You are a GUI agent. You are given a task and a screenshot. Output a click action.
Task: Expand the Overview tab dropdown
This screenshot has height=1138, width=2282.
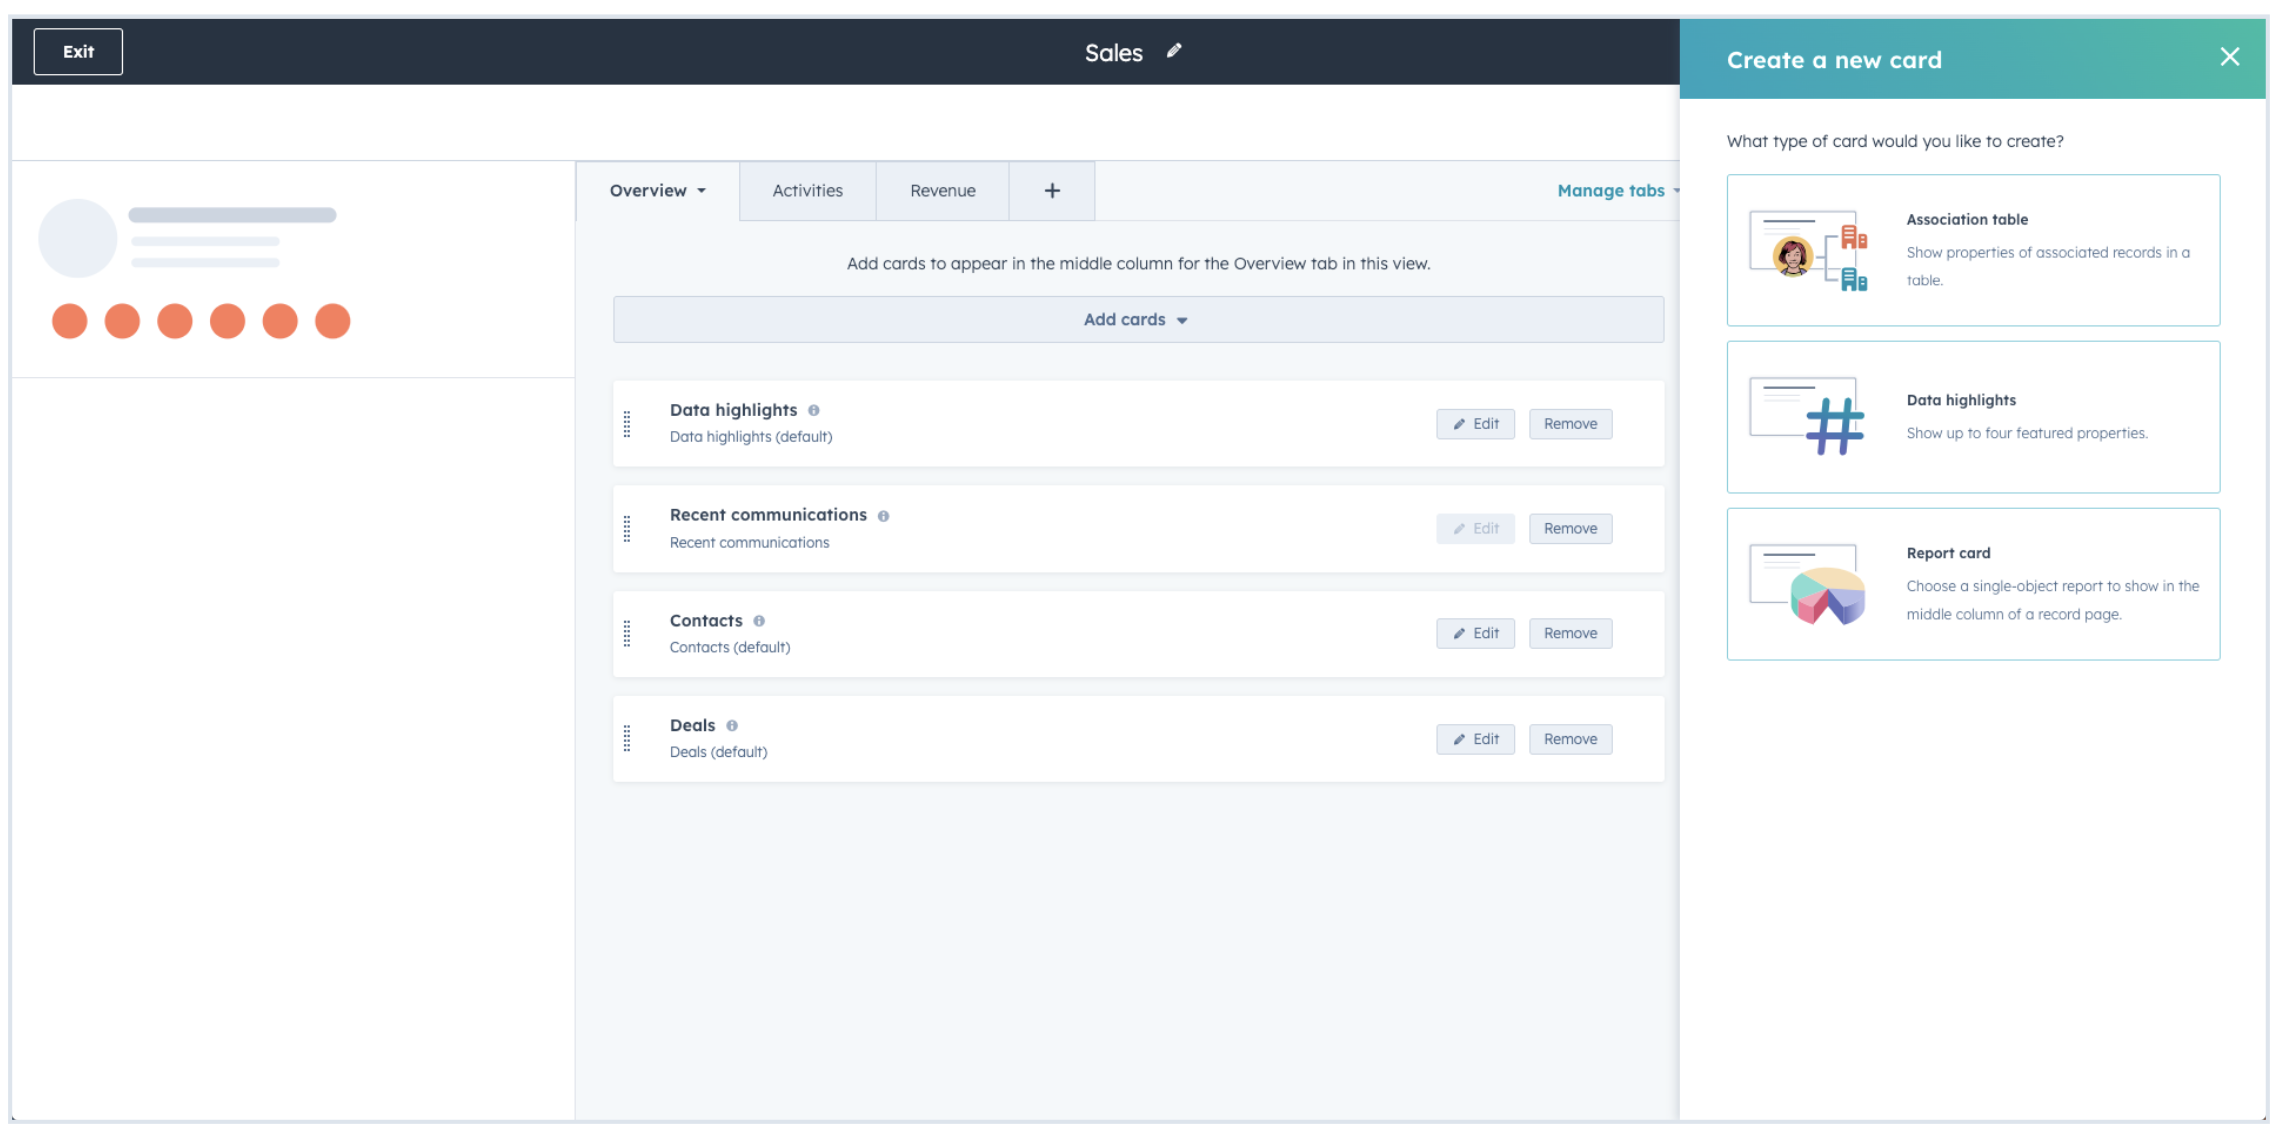pos(656,190)
